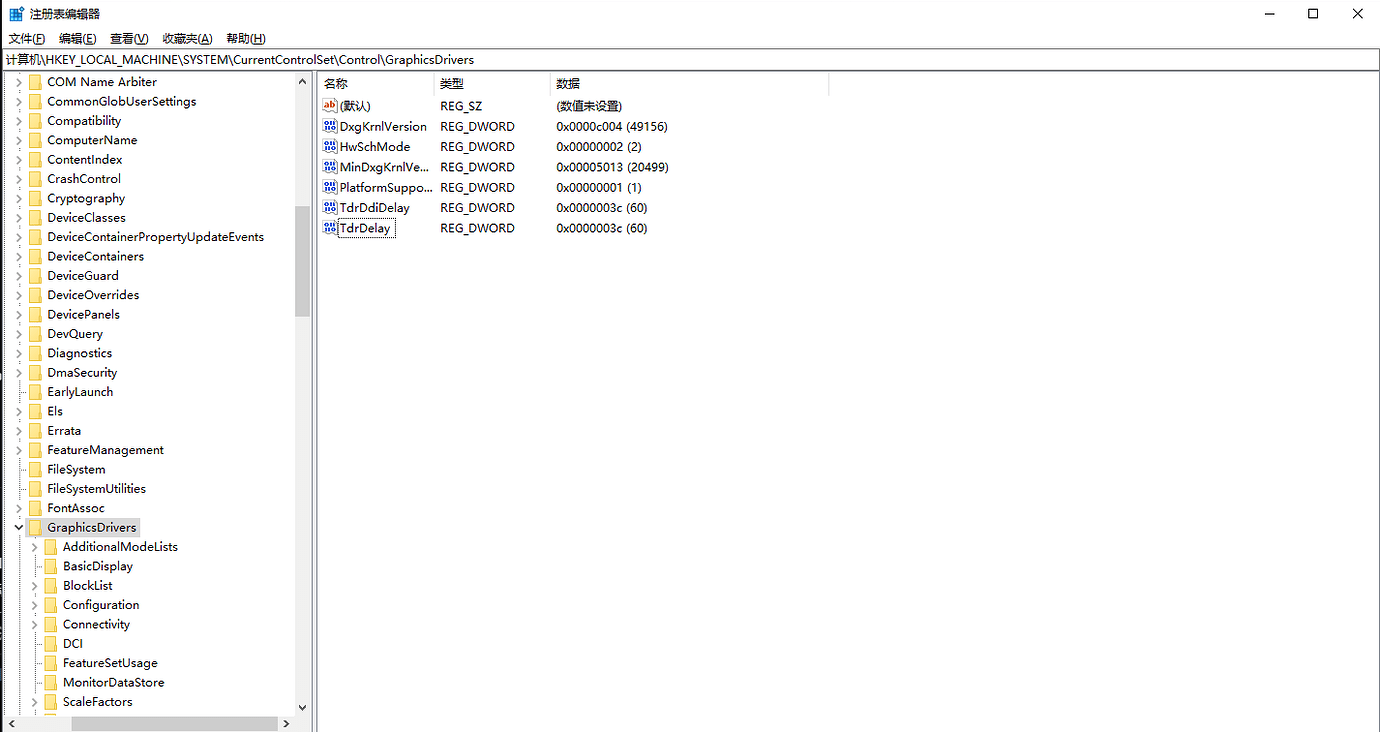Expand the DeviceClasses key arrow
The image size is (1380, 732).
point(19,218)
